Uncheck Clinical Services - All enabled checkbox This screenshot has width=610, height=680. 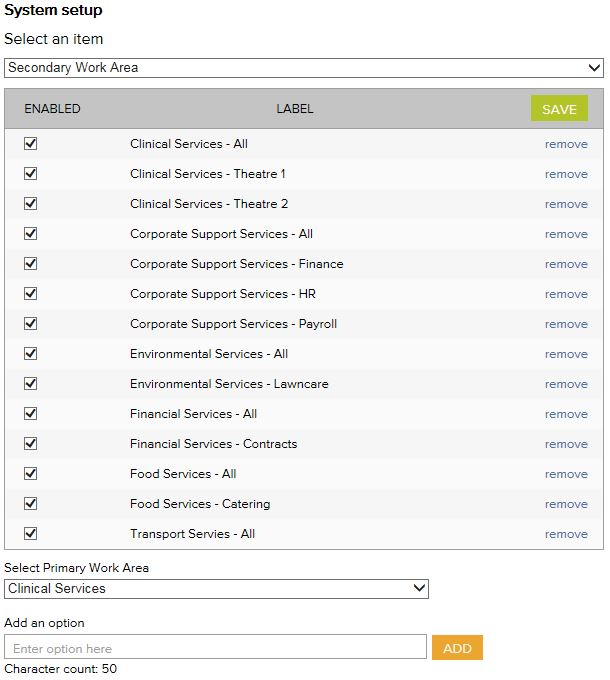30,144
